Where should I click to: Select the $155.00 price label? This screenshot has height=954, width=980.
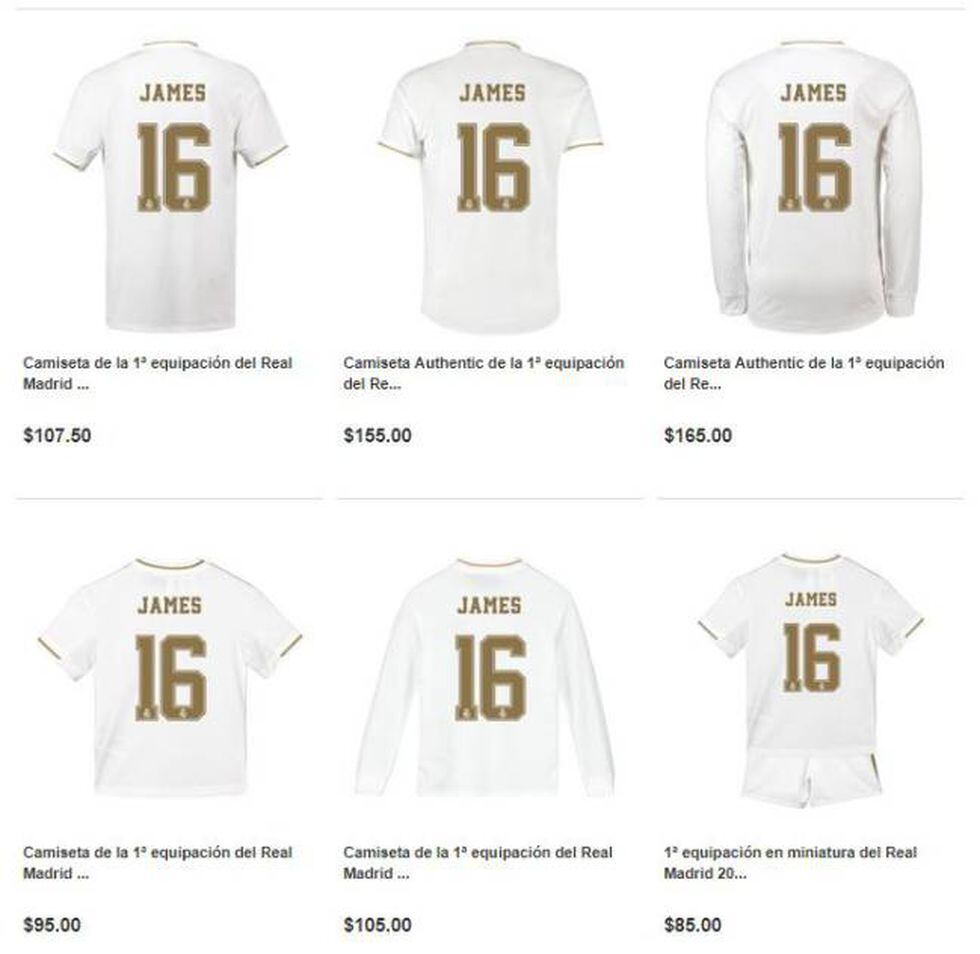point(378,436)
